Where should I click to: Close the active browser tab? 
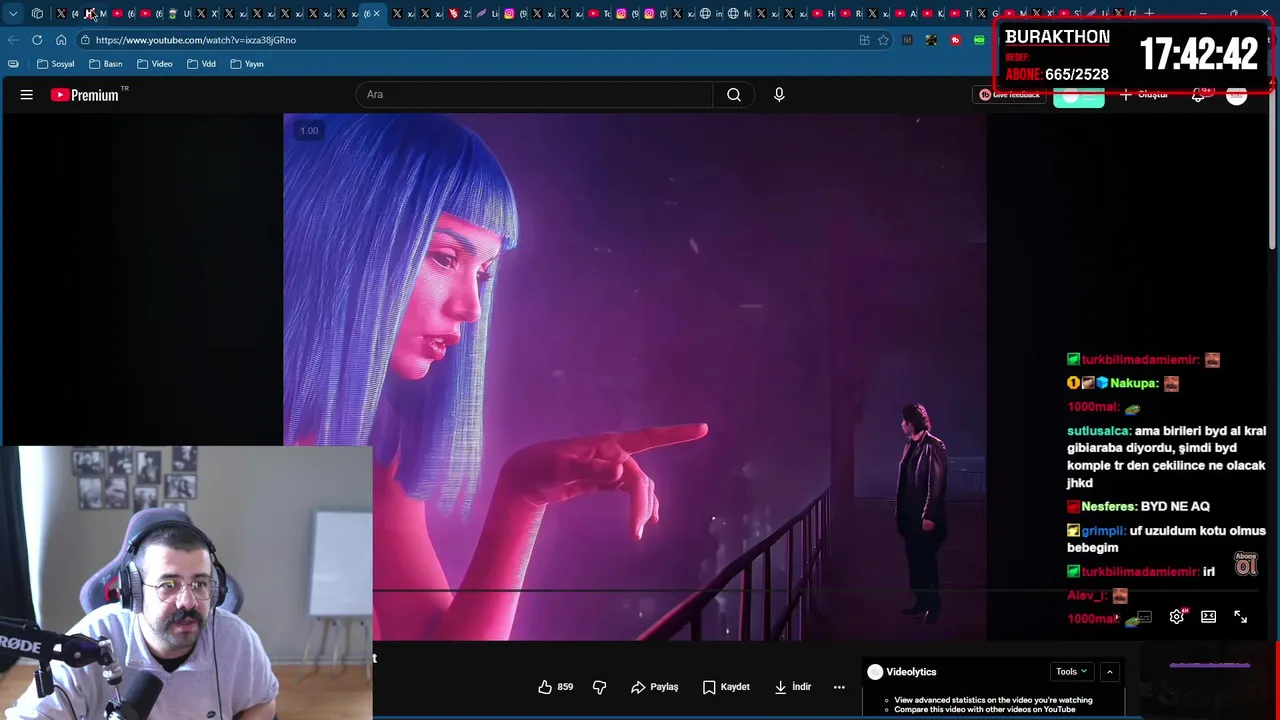[376, 13]
